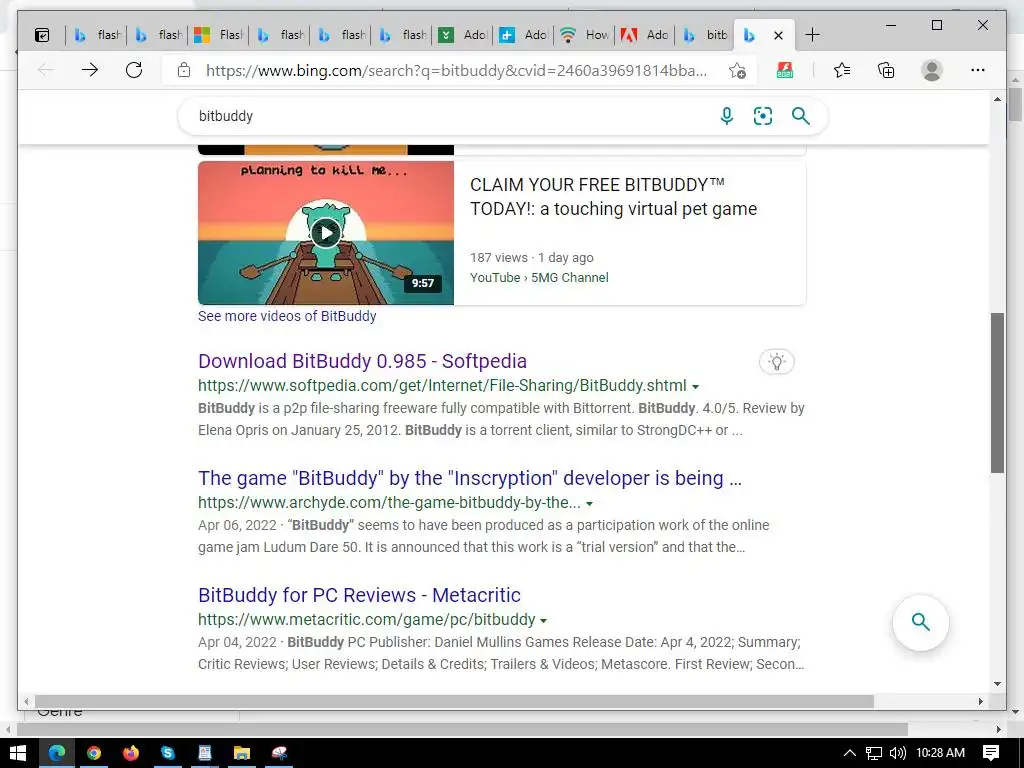Viewport: 1024px width, 768px height.
Task: Click the page vertical scrollbar thumb
Action: [x=997, y=392]
